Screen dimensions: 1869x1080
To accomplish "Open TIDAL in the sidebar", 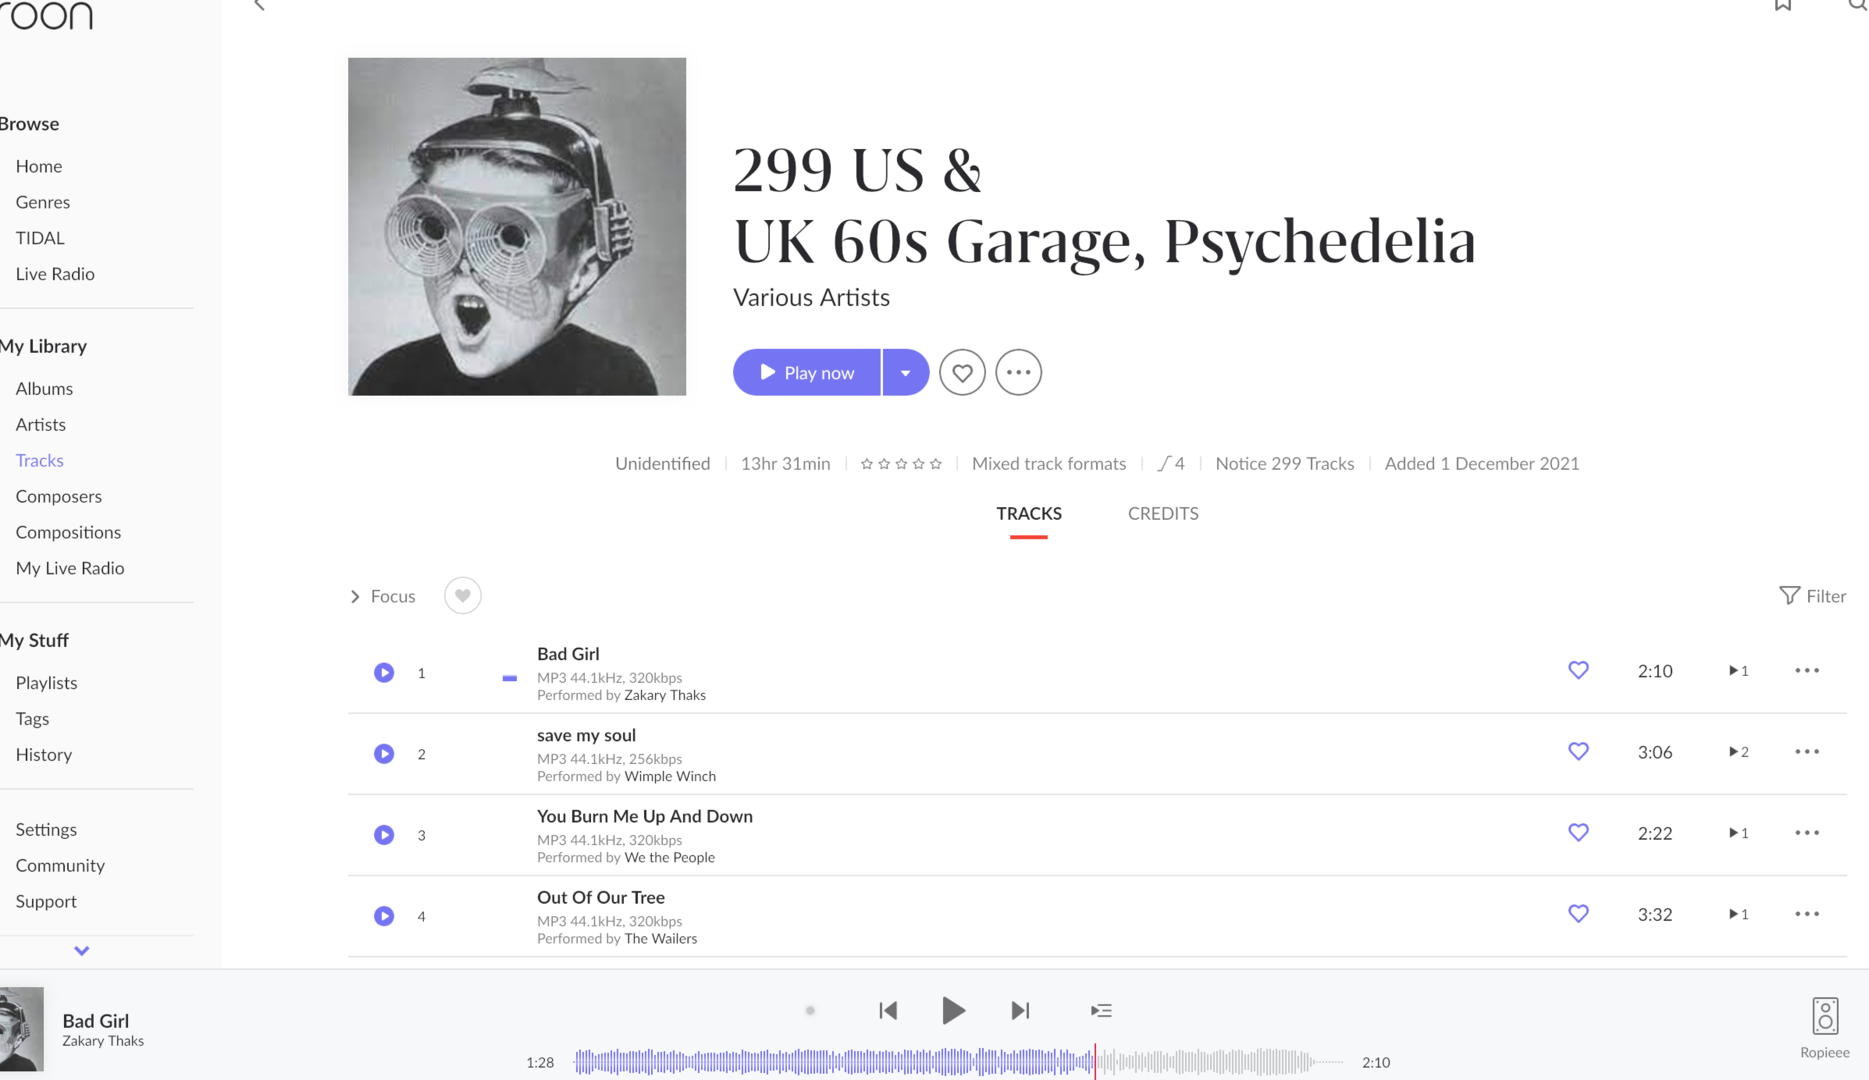I will click(40, 238).
